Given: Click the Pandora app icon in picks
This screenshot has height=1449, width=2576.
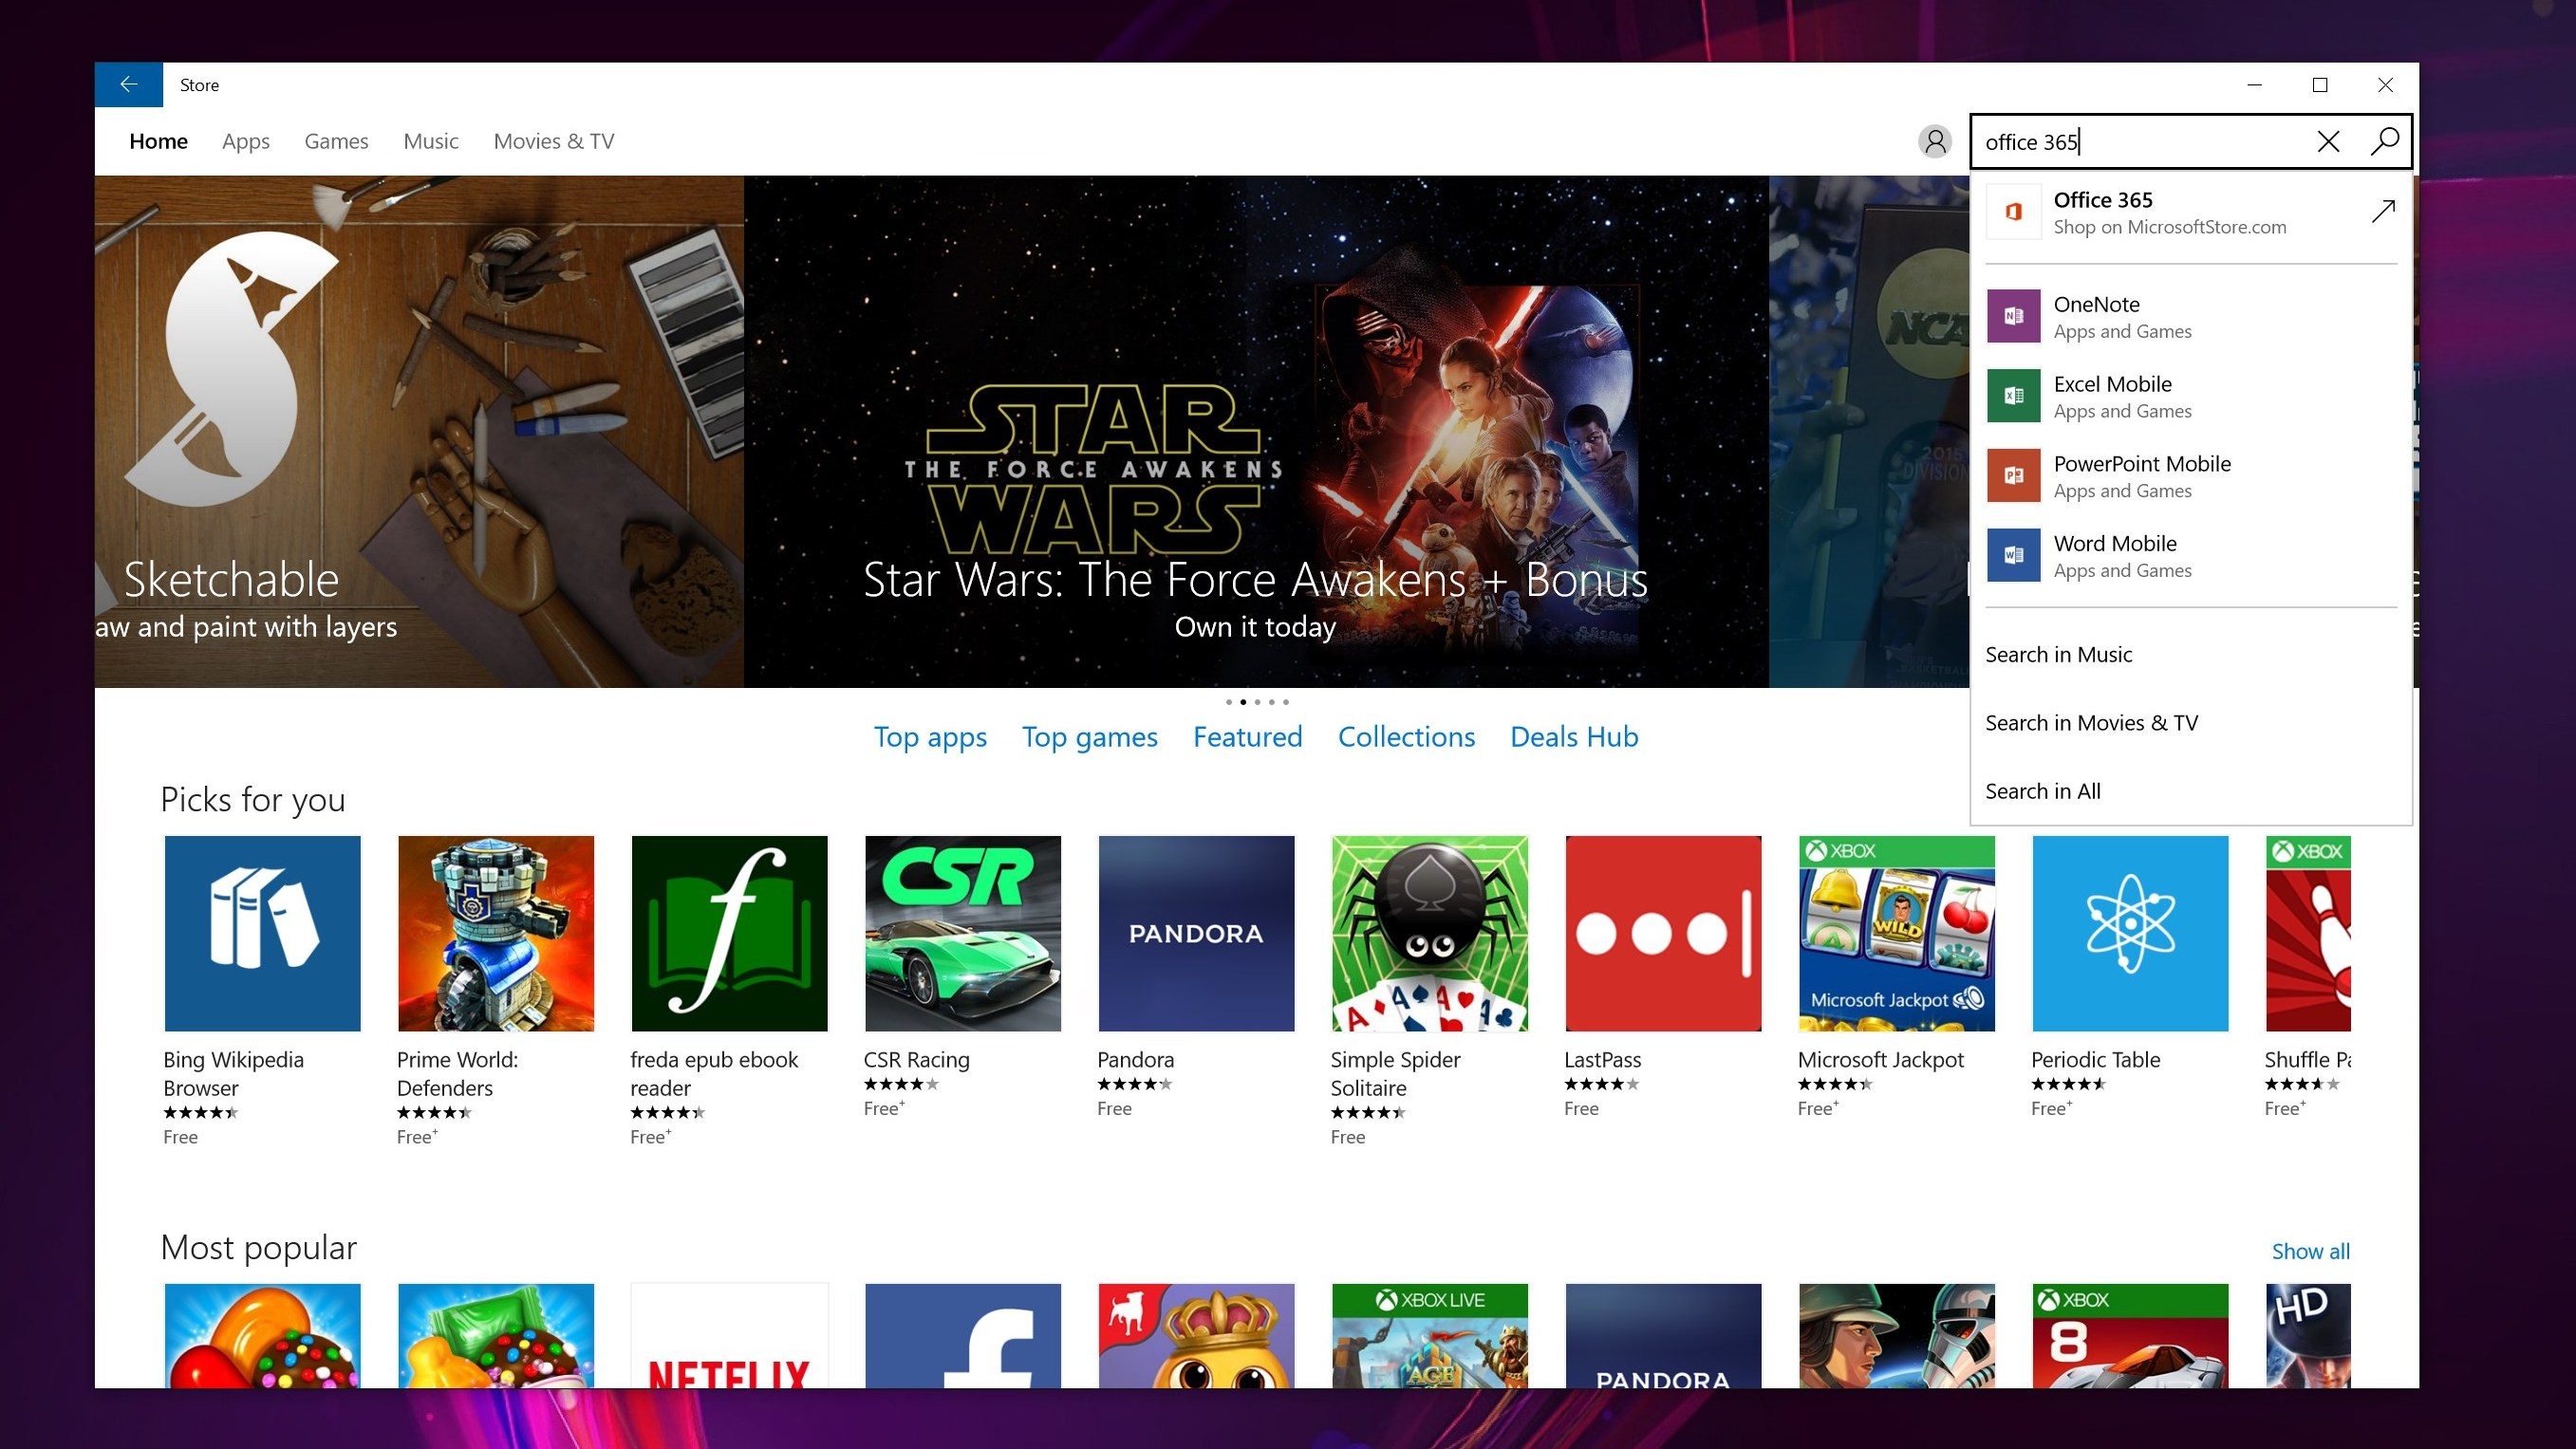Looking at the screenshot, I should [x=1196, y=933].
